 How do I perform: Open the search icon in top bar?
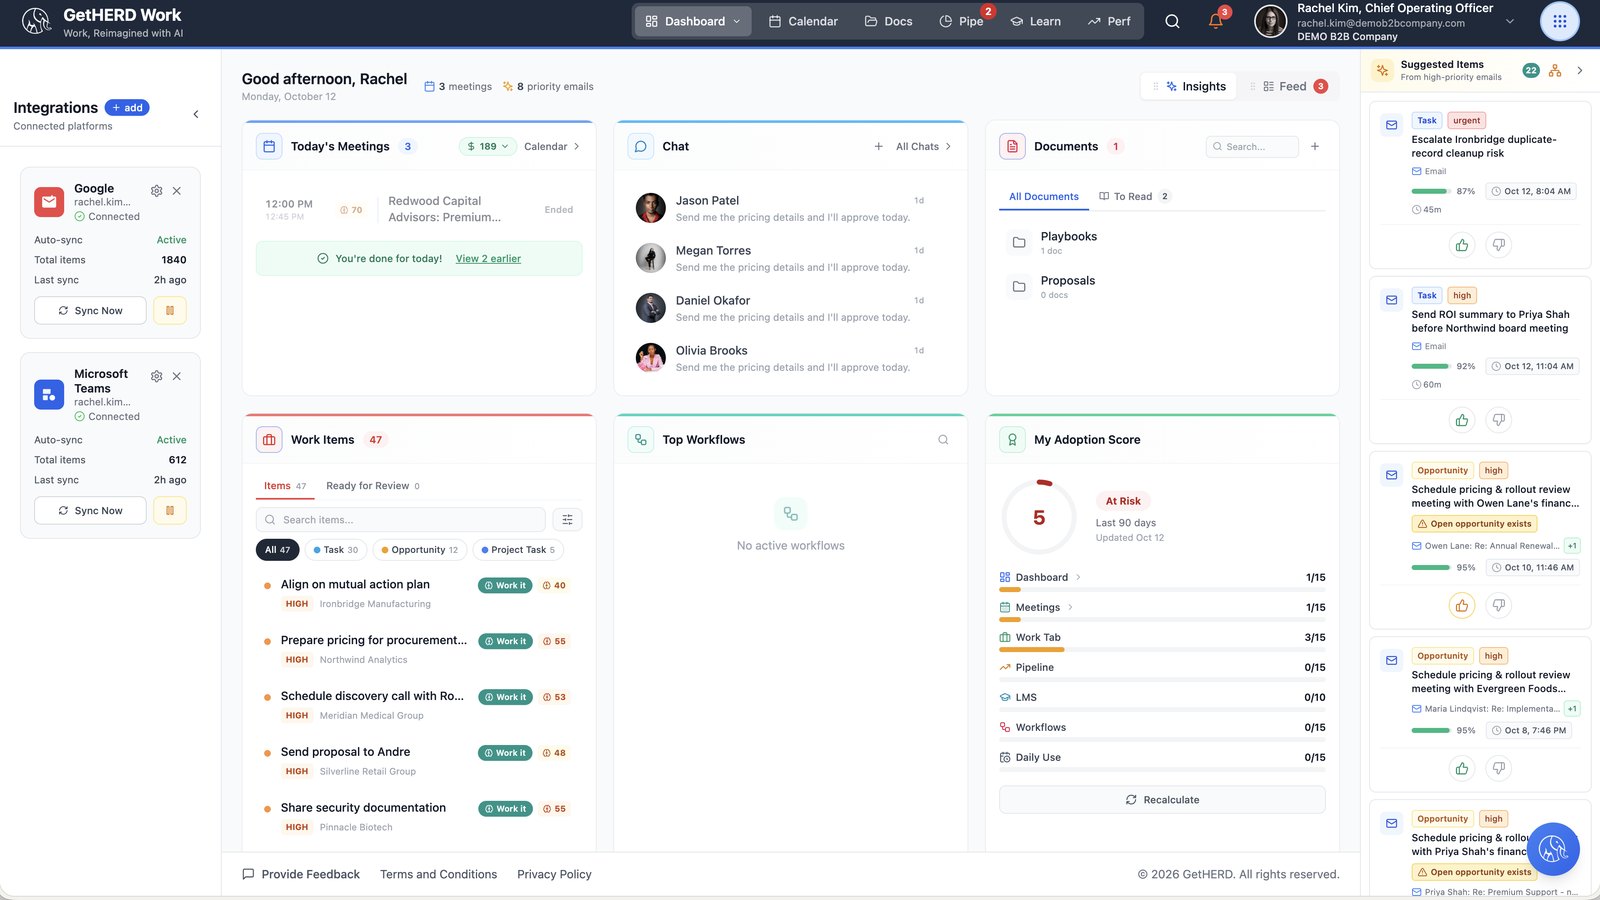(1172, 21)
